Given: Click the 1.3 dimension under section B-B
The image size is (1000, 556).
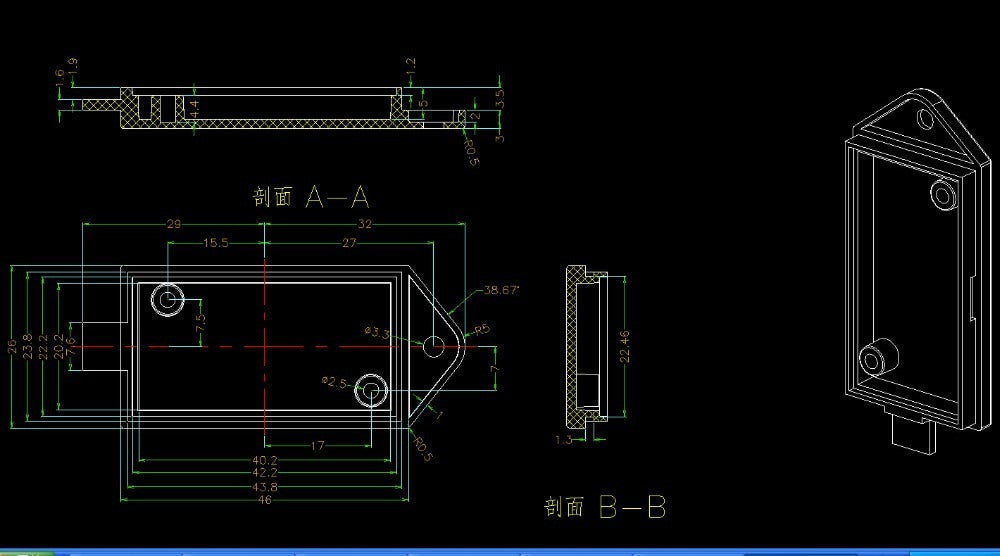Looking at the screenshot, I should pyautogui.click(x=565, y=439).
